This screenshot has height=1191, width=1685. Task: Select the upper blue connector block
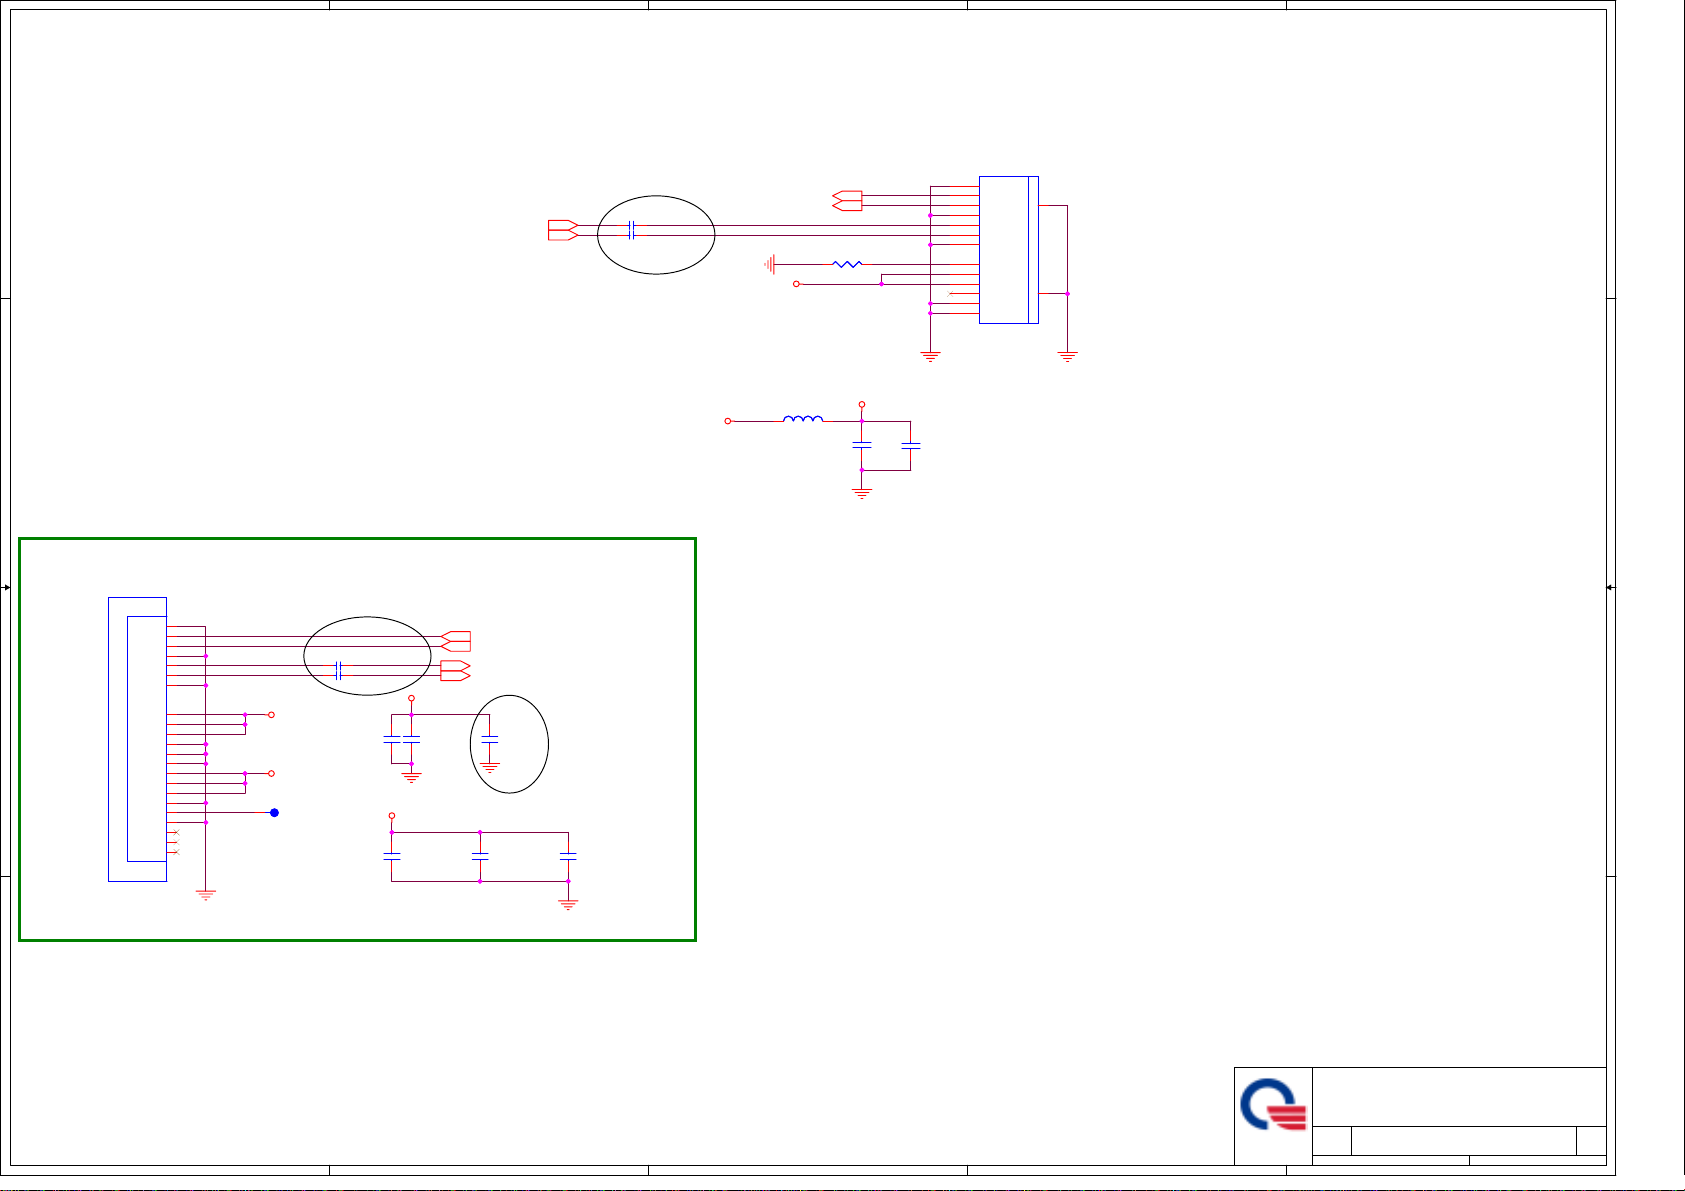(x=1008, y=250)
